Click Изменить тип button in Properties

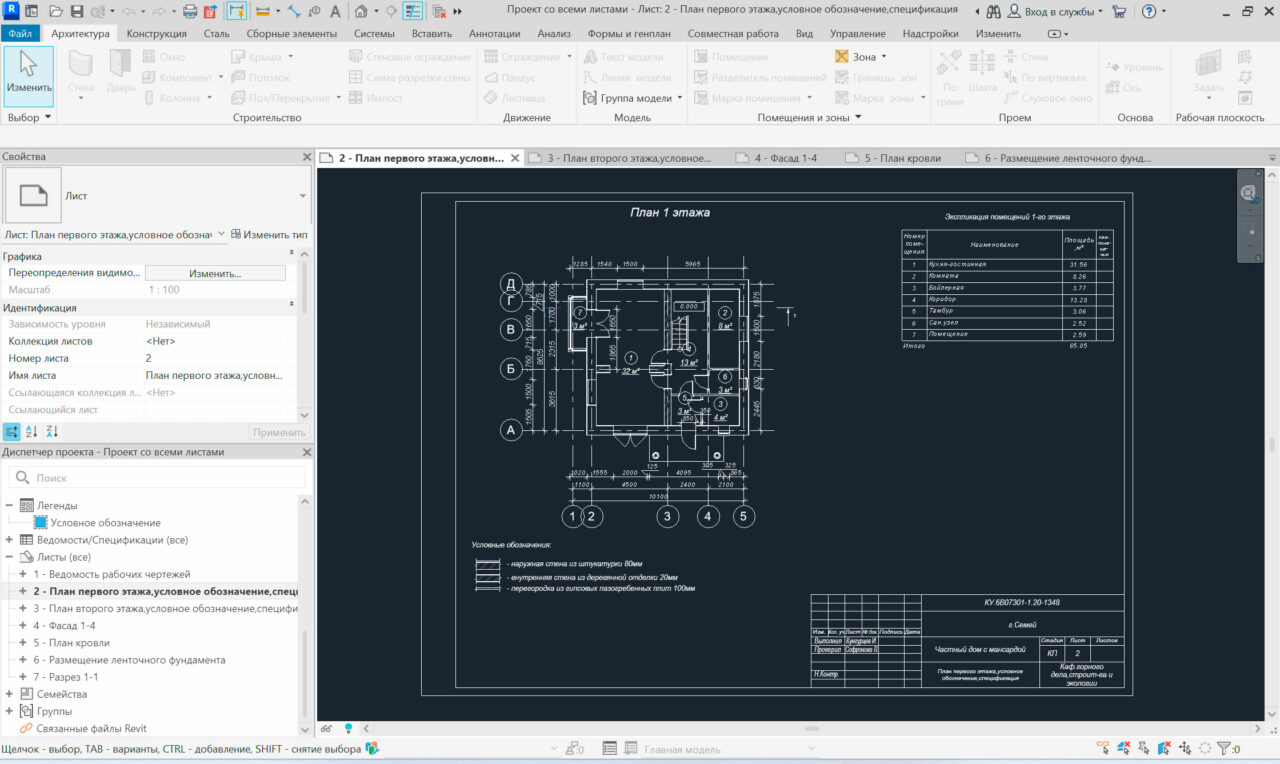(269, 234)
